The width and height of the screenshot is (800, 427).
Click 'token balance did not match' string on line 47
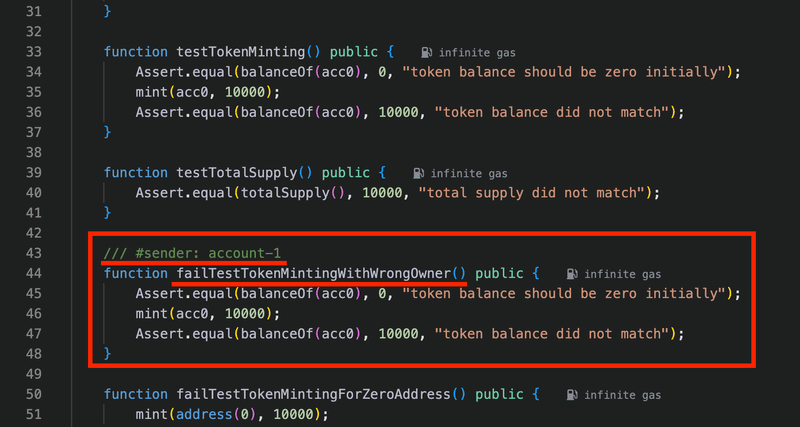(552, 334)
